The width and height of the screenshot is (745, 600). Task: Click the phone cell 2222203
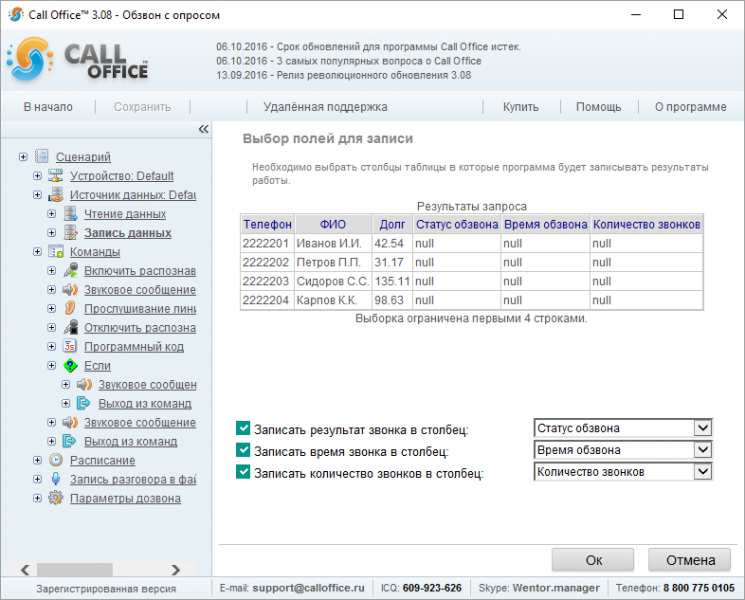point(266,281)
